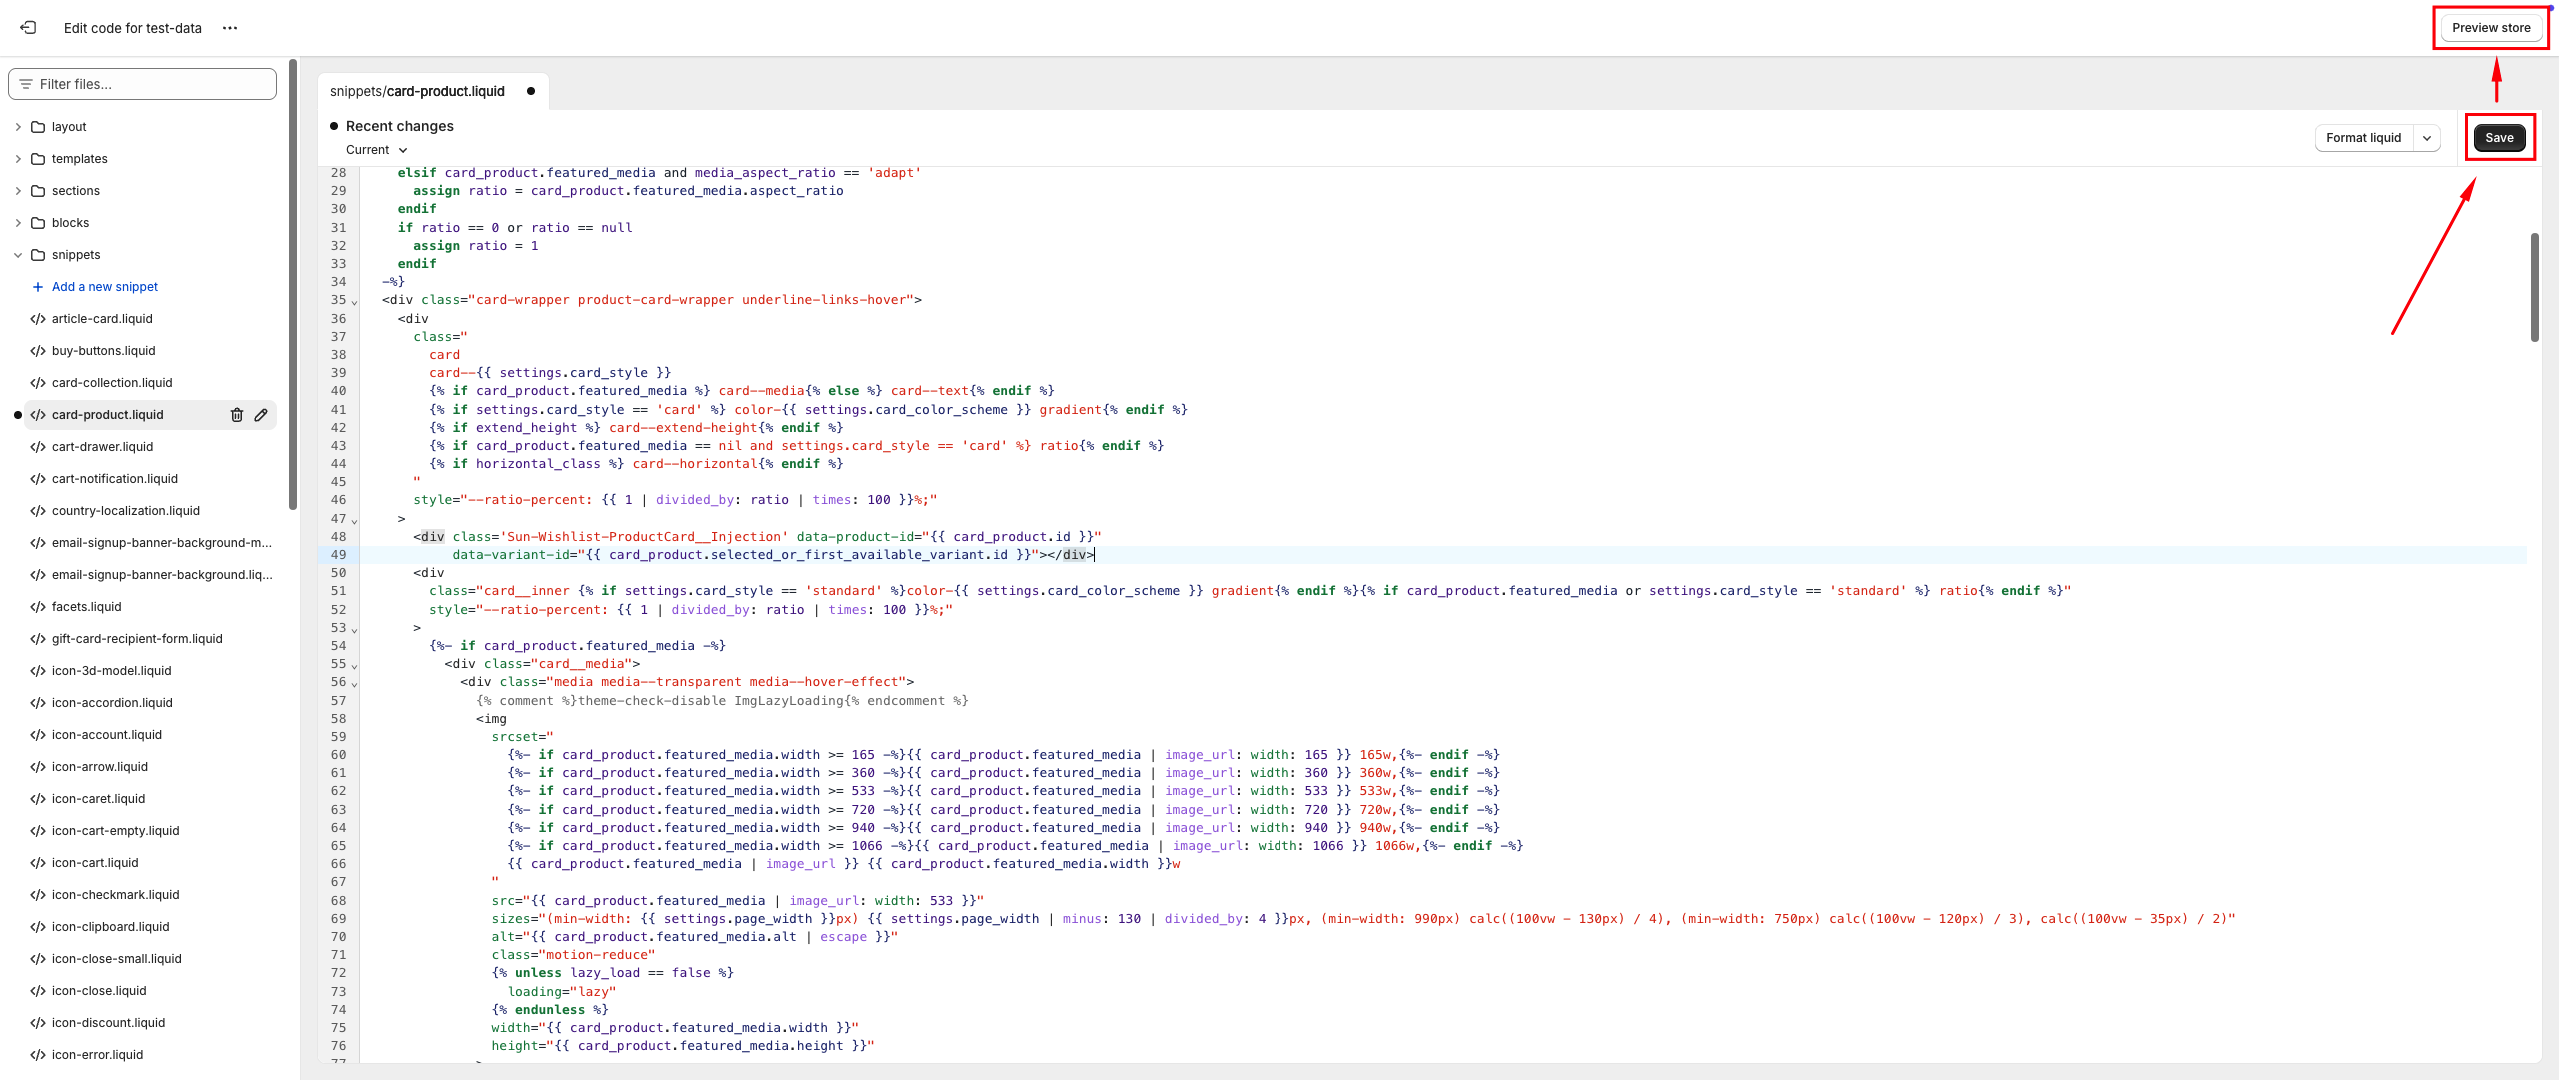Fold code block at line 35
Screen dimensions: 2559x1080
[354, 302]
